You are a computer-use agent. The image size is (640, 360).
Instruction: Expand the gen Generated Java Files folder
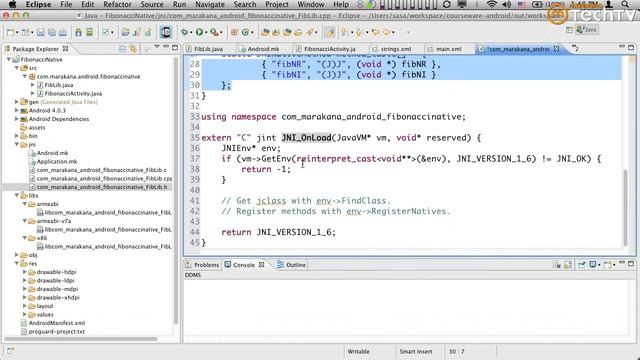point(17,102)
